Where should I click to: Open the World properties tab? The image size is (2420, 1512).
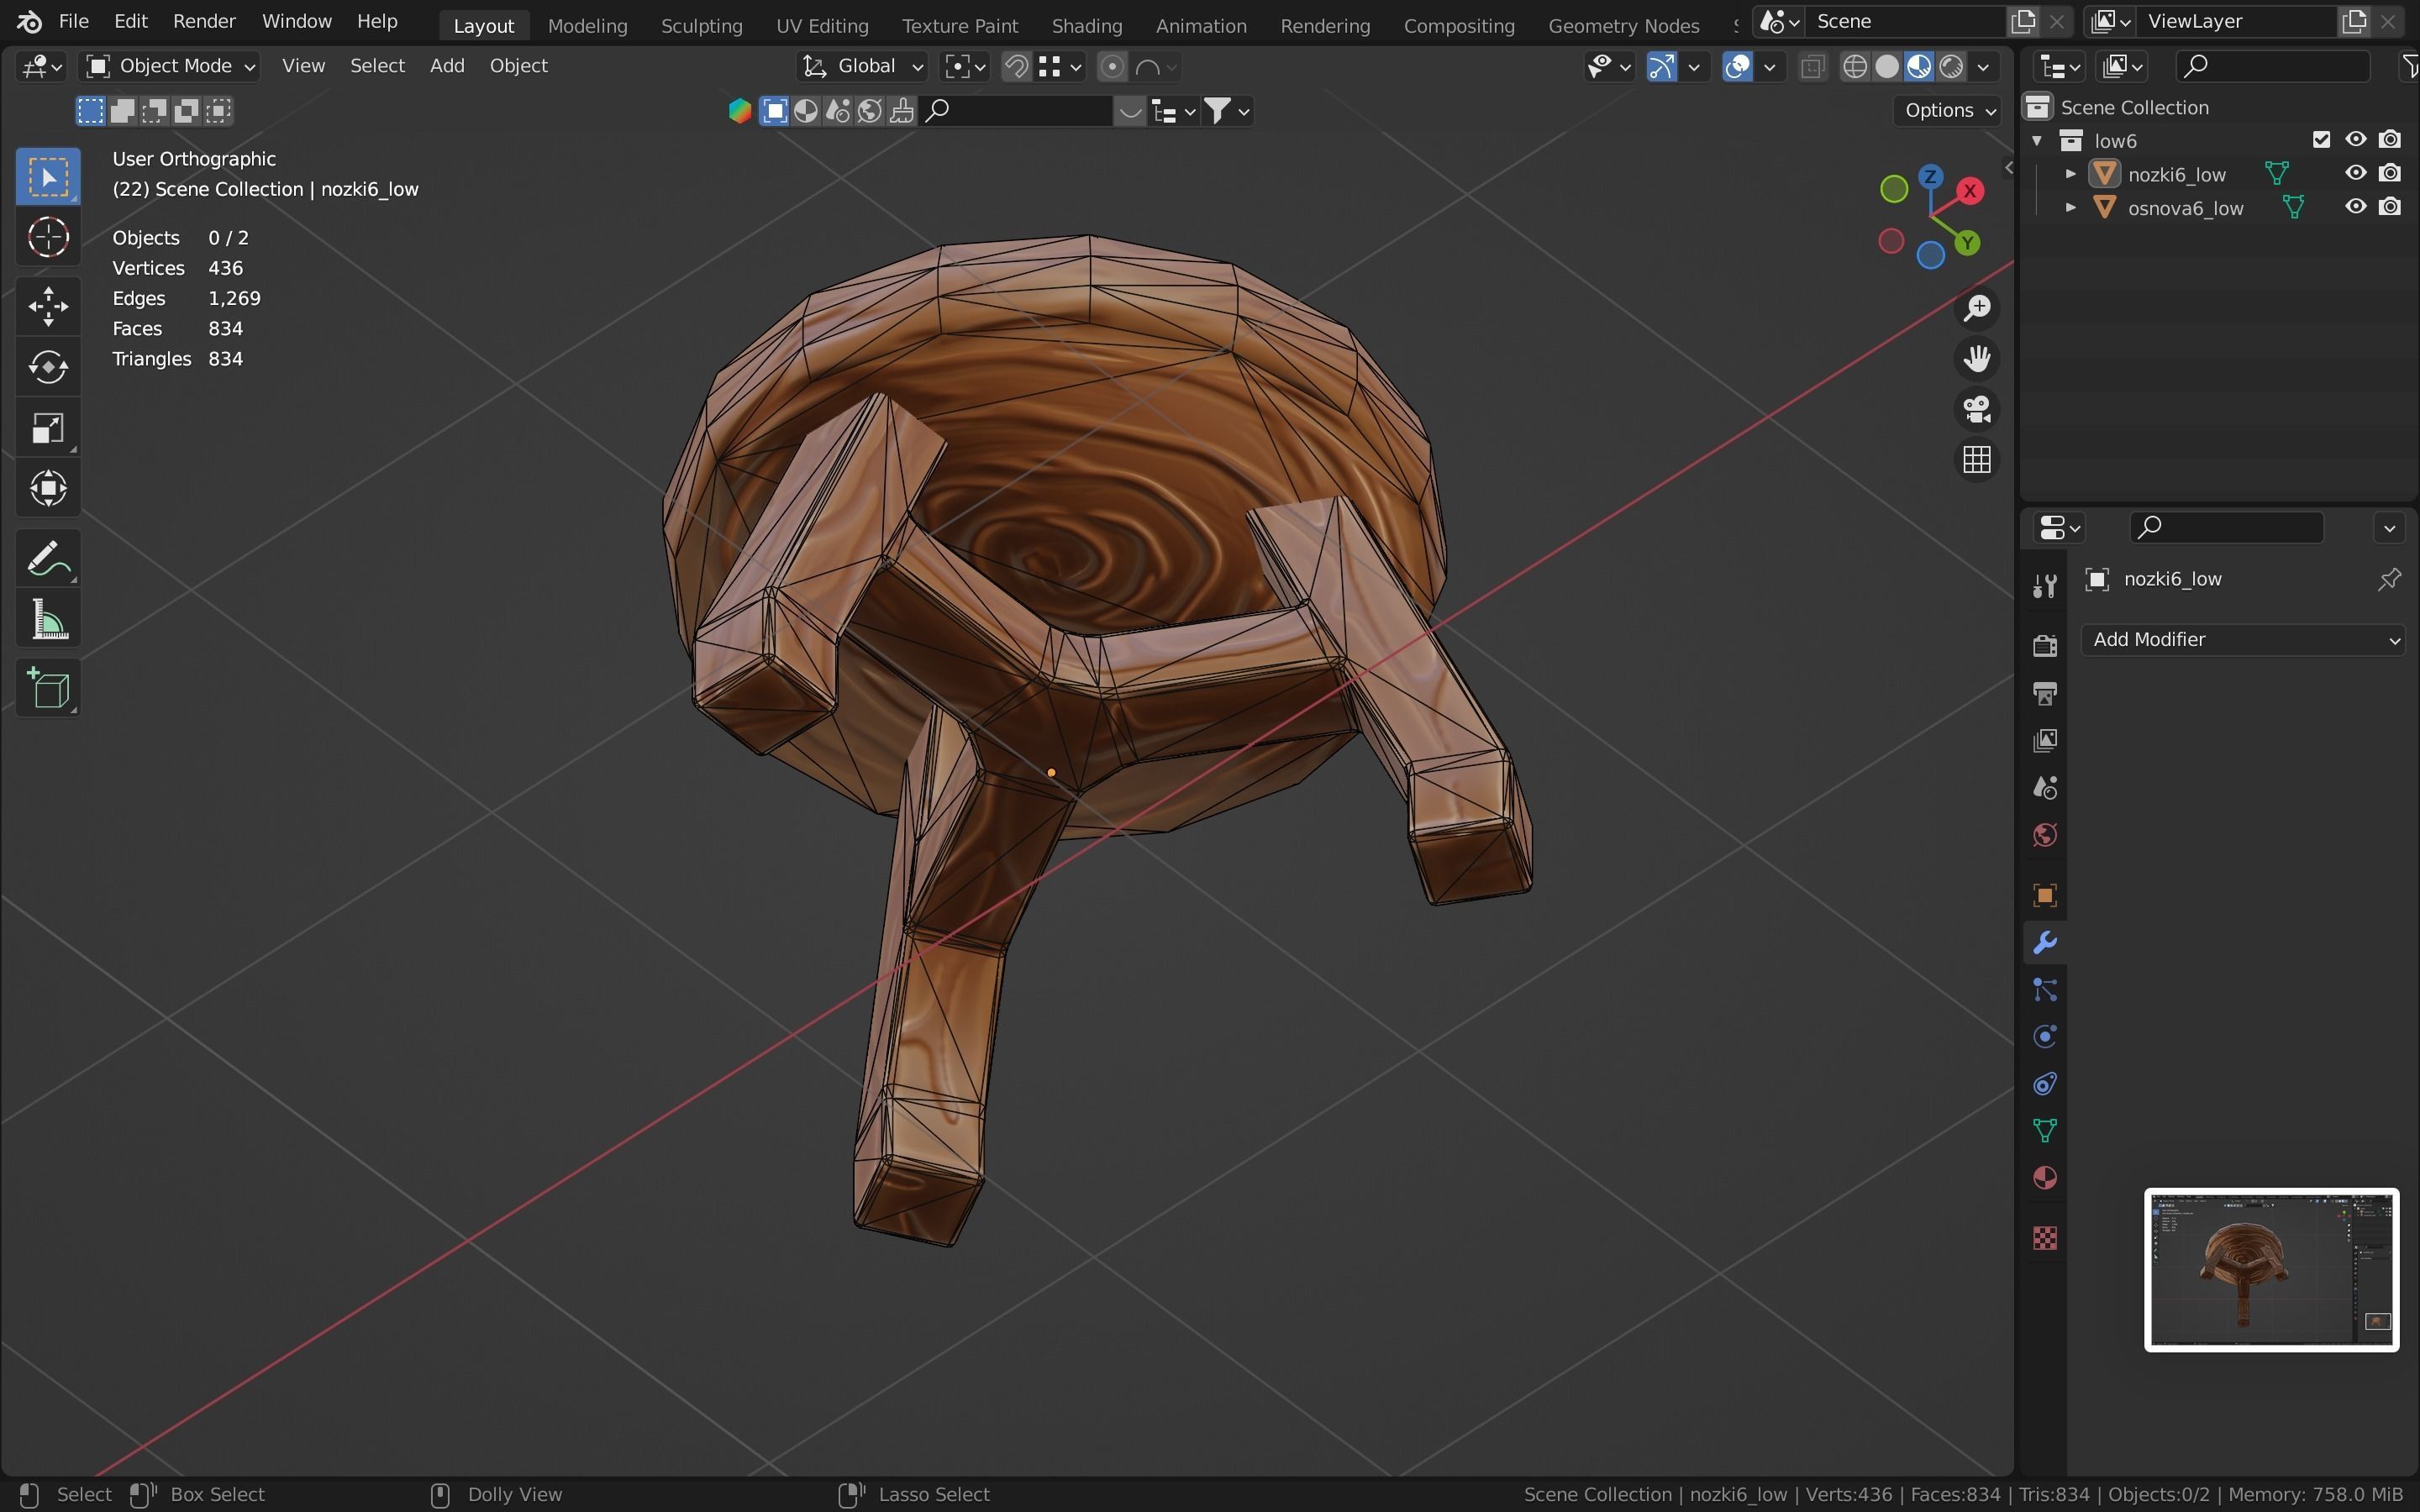2045,835
